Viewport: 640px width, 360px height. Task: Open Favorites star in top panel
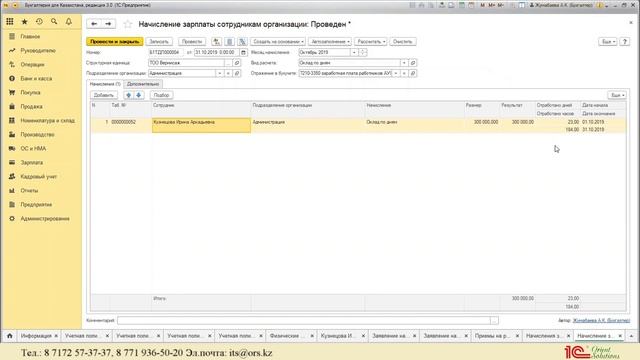[x=24, y=21]
